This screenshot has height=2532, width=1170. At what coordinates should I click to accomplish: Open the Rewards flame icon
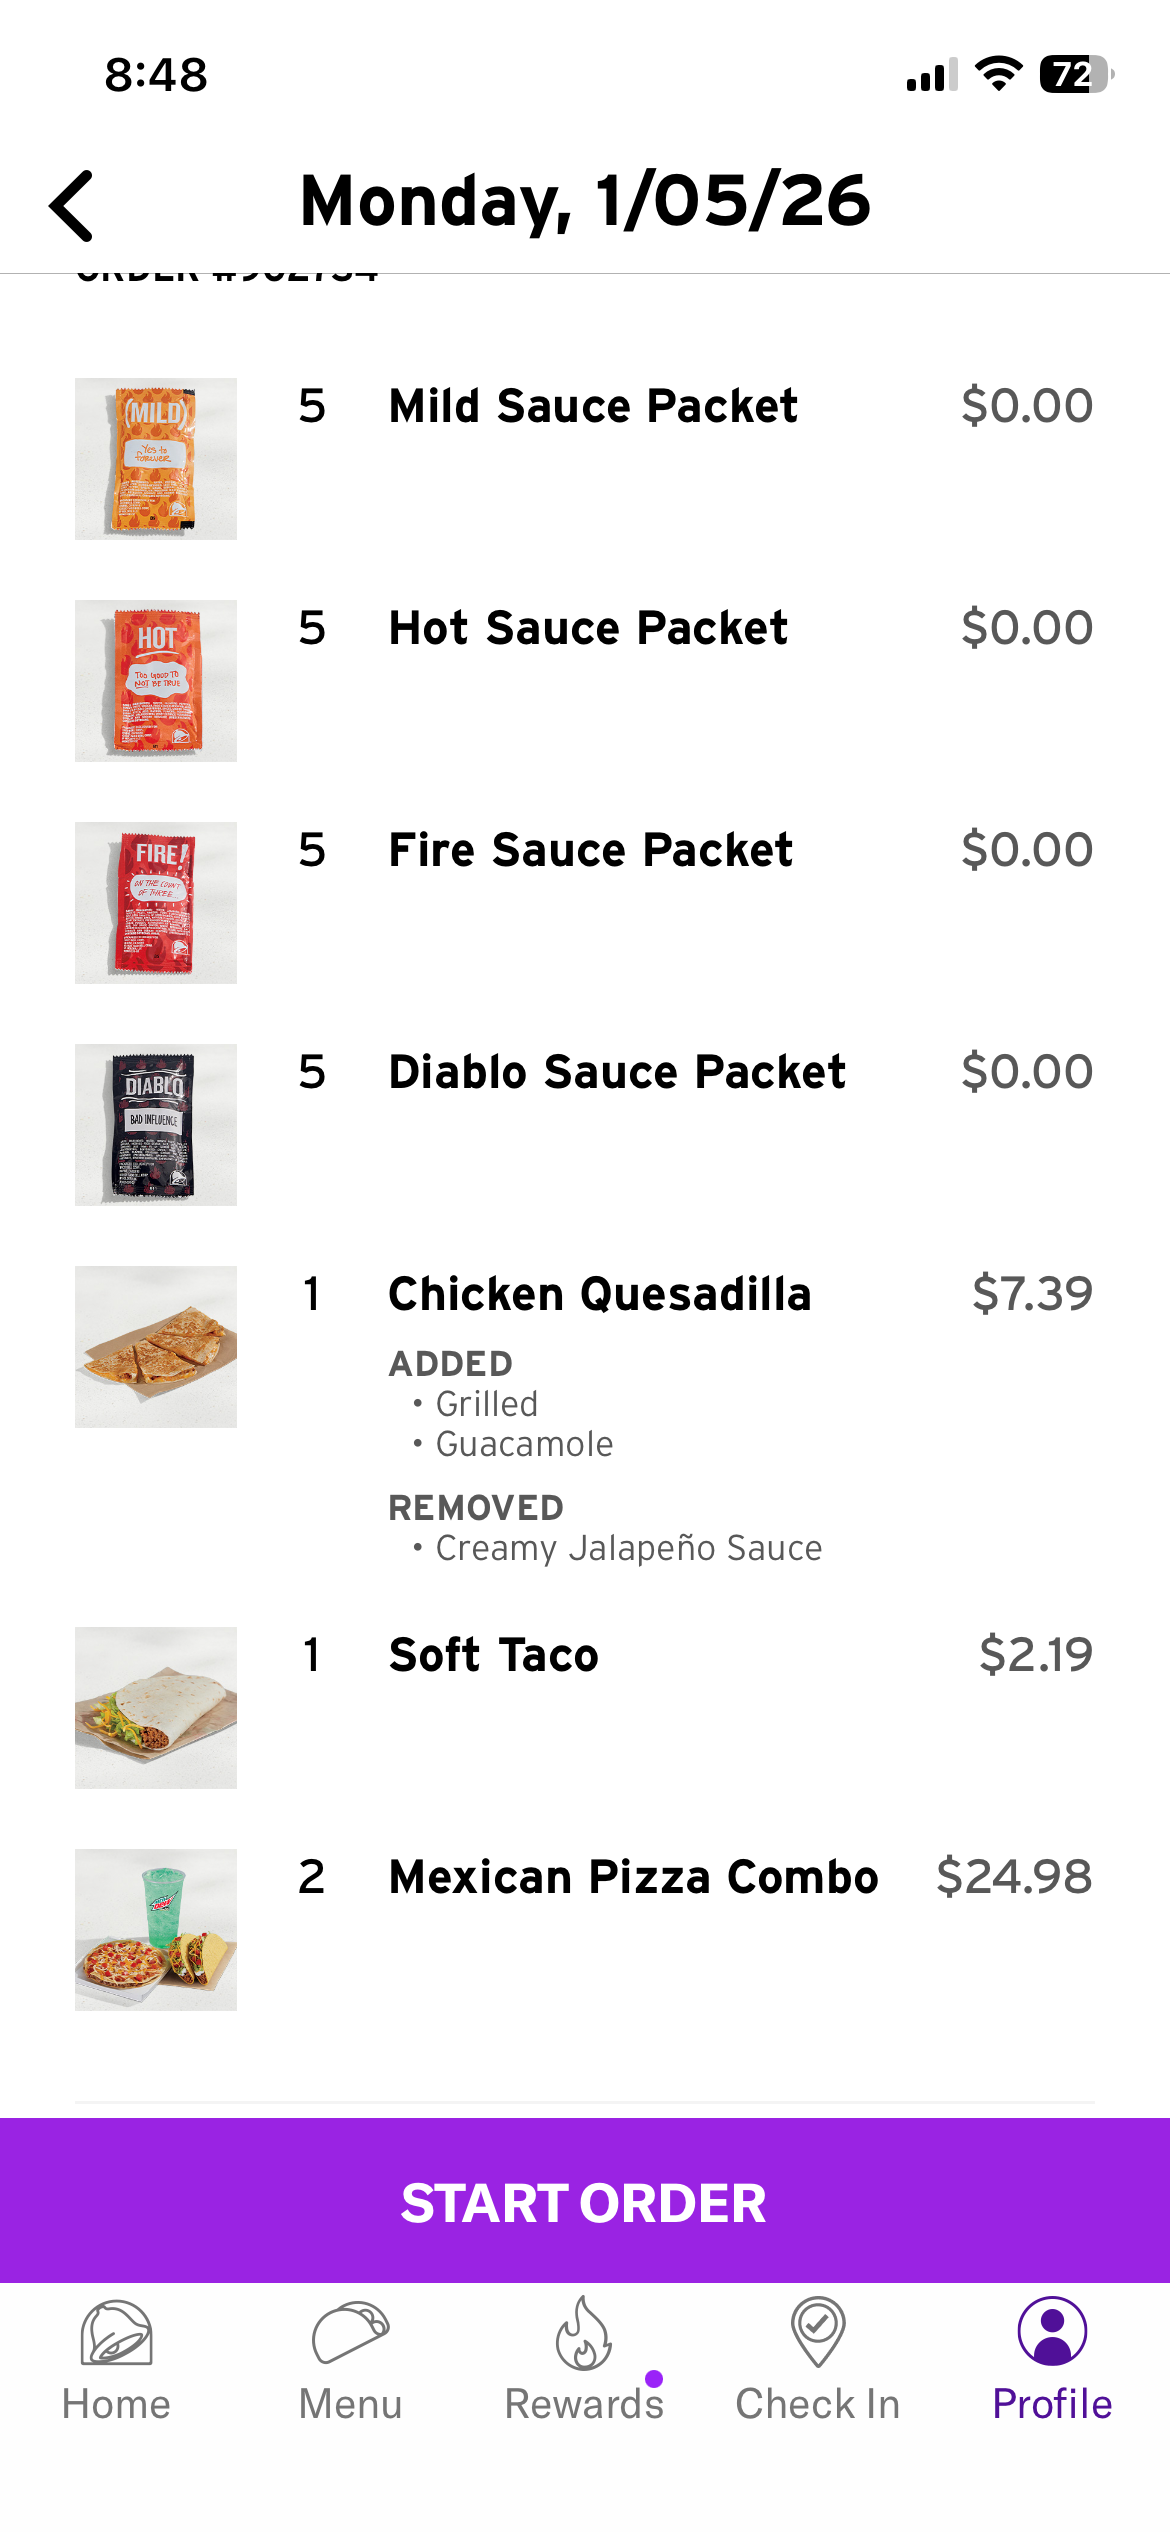[x=584, y=2334]
